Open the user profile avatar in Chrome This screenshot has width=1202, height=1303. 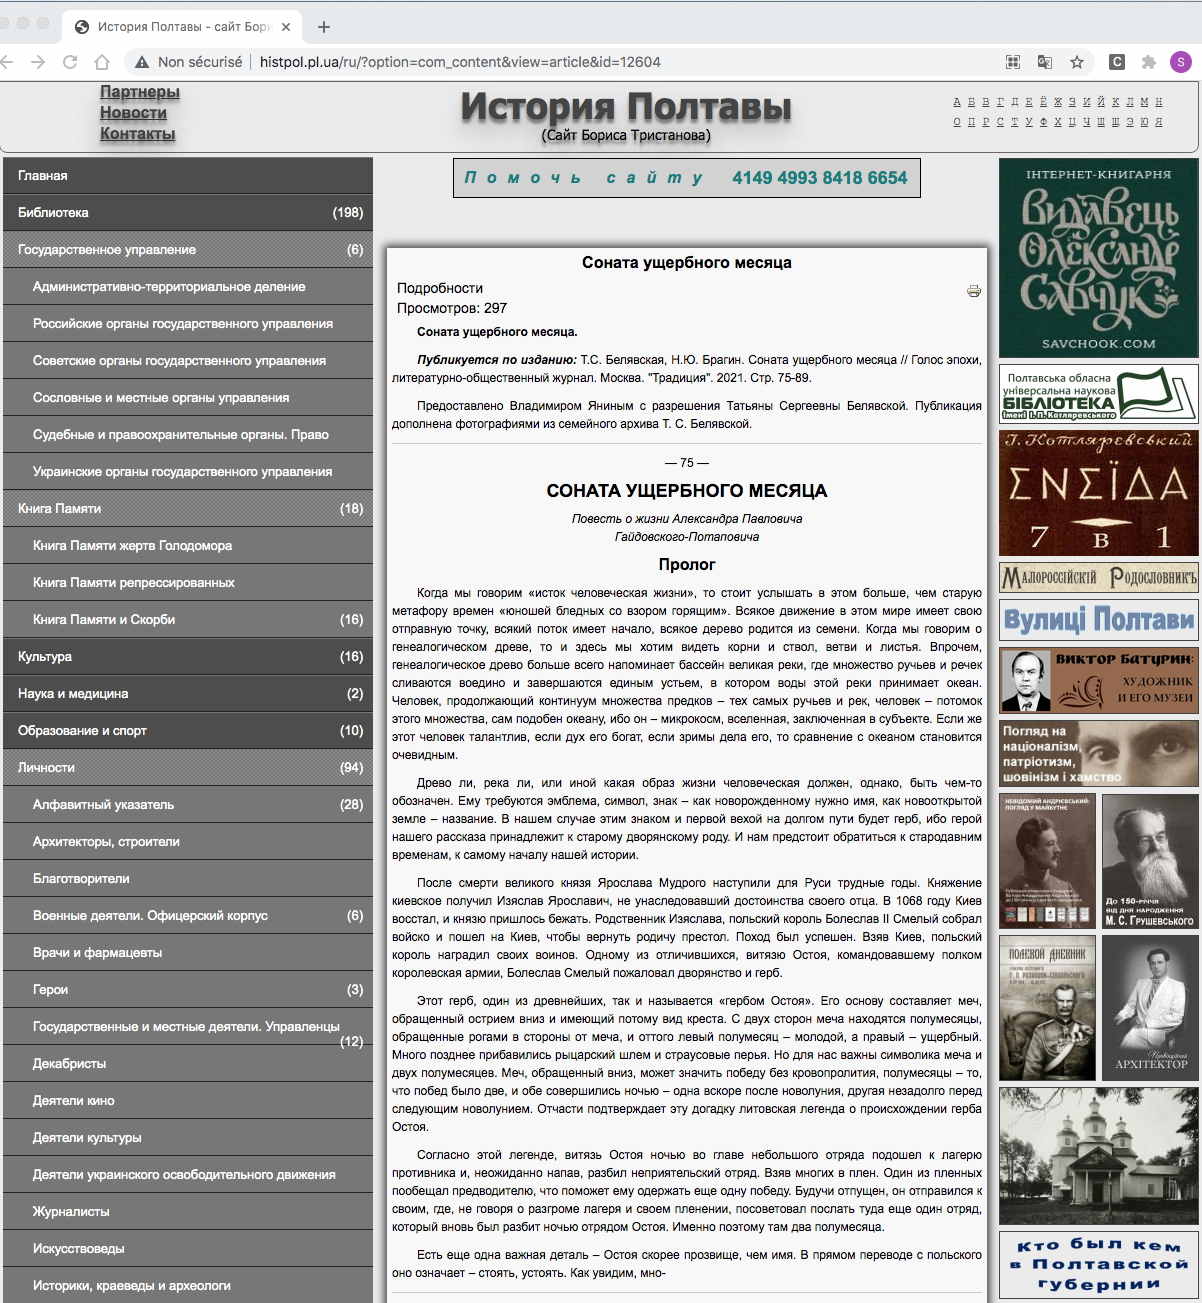tap(1181, 62)
